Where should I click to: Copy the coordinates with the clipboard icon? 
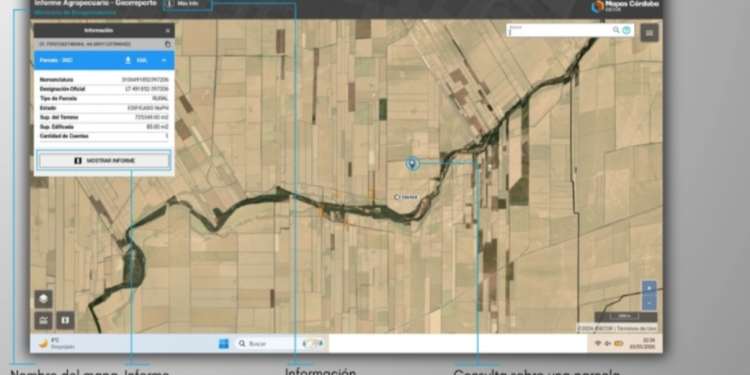tap(168, 44)
